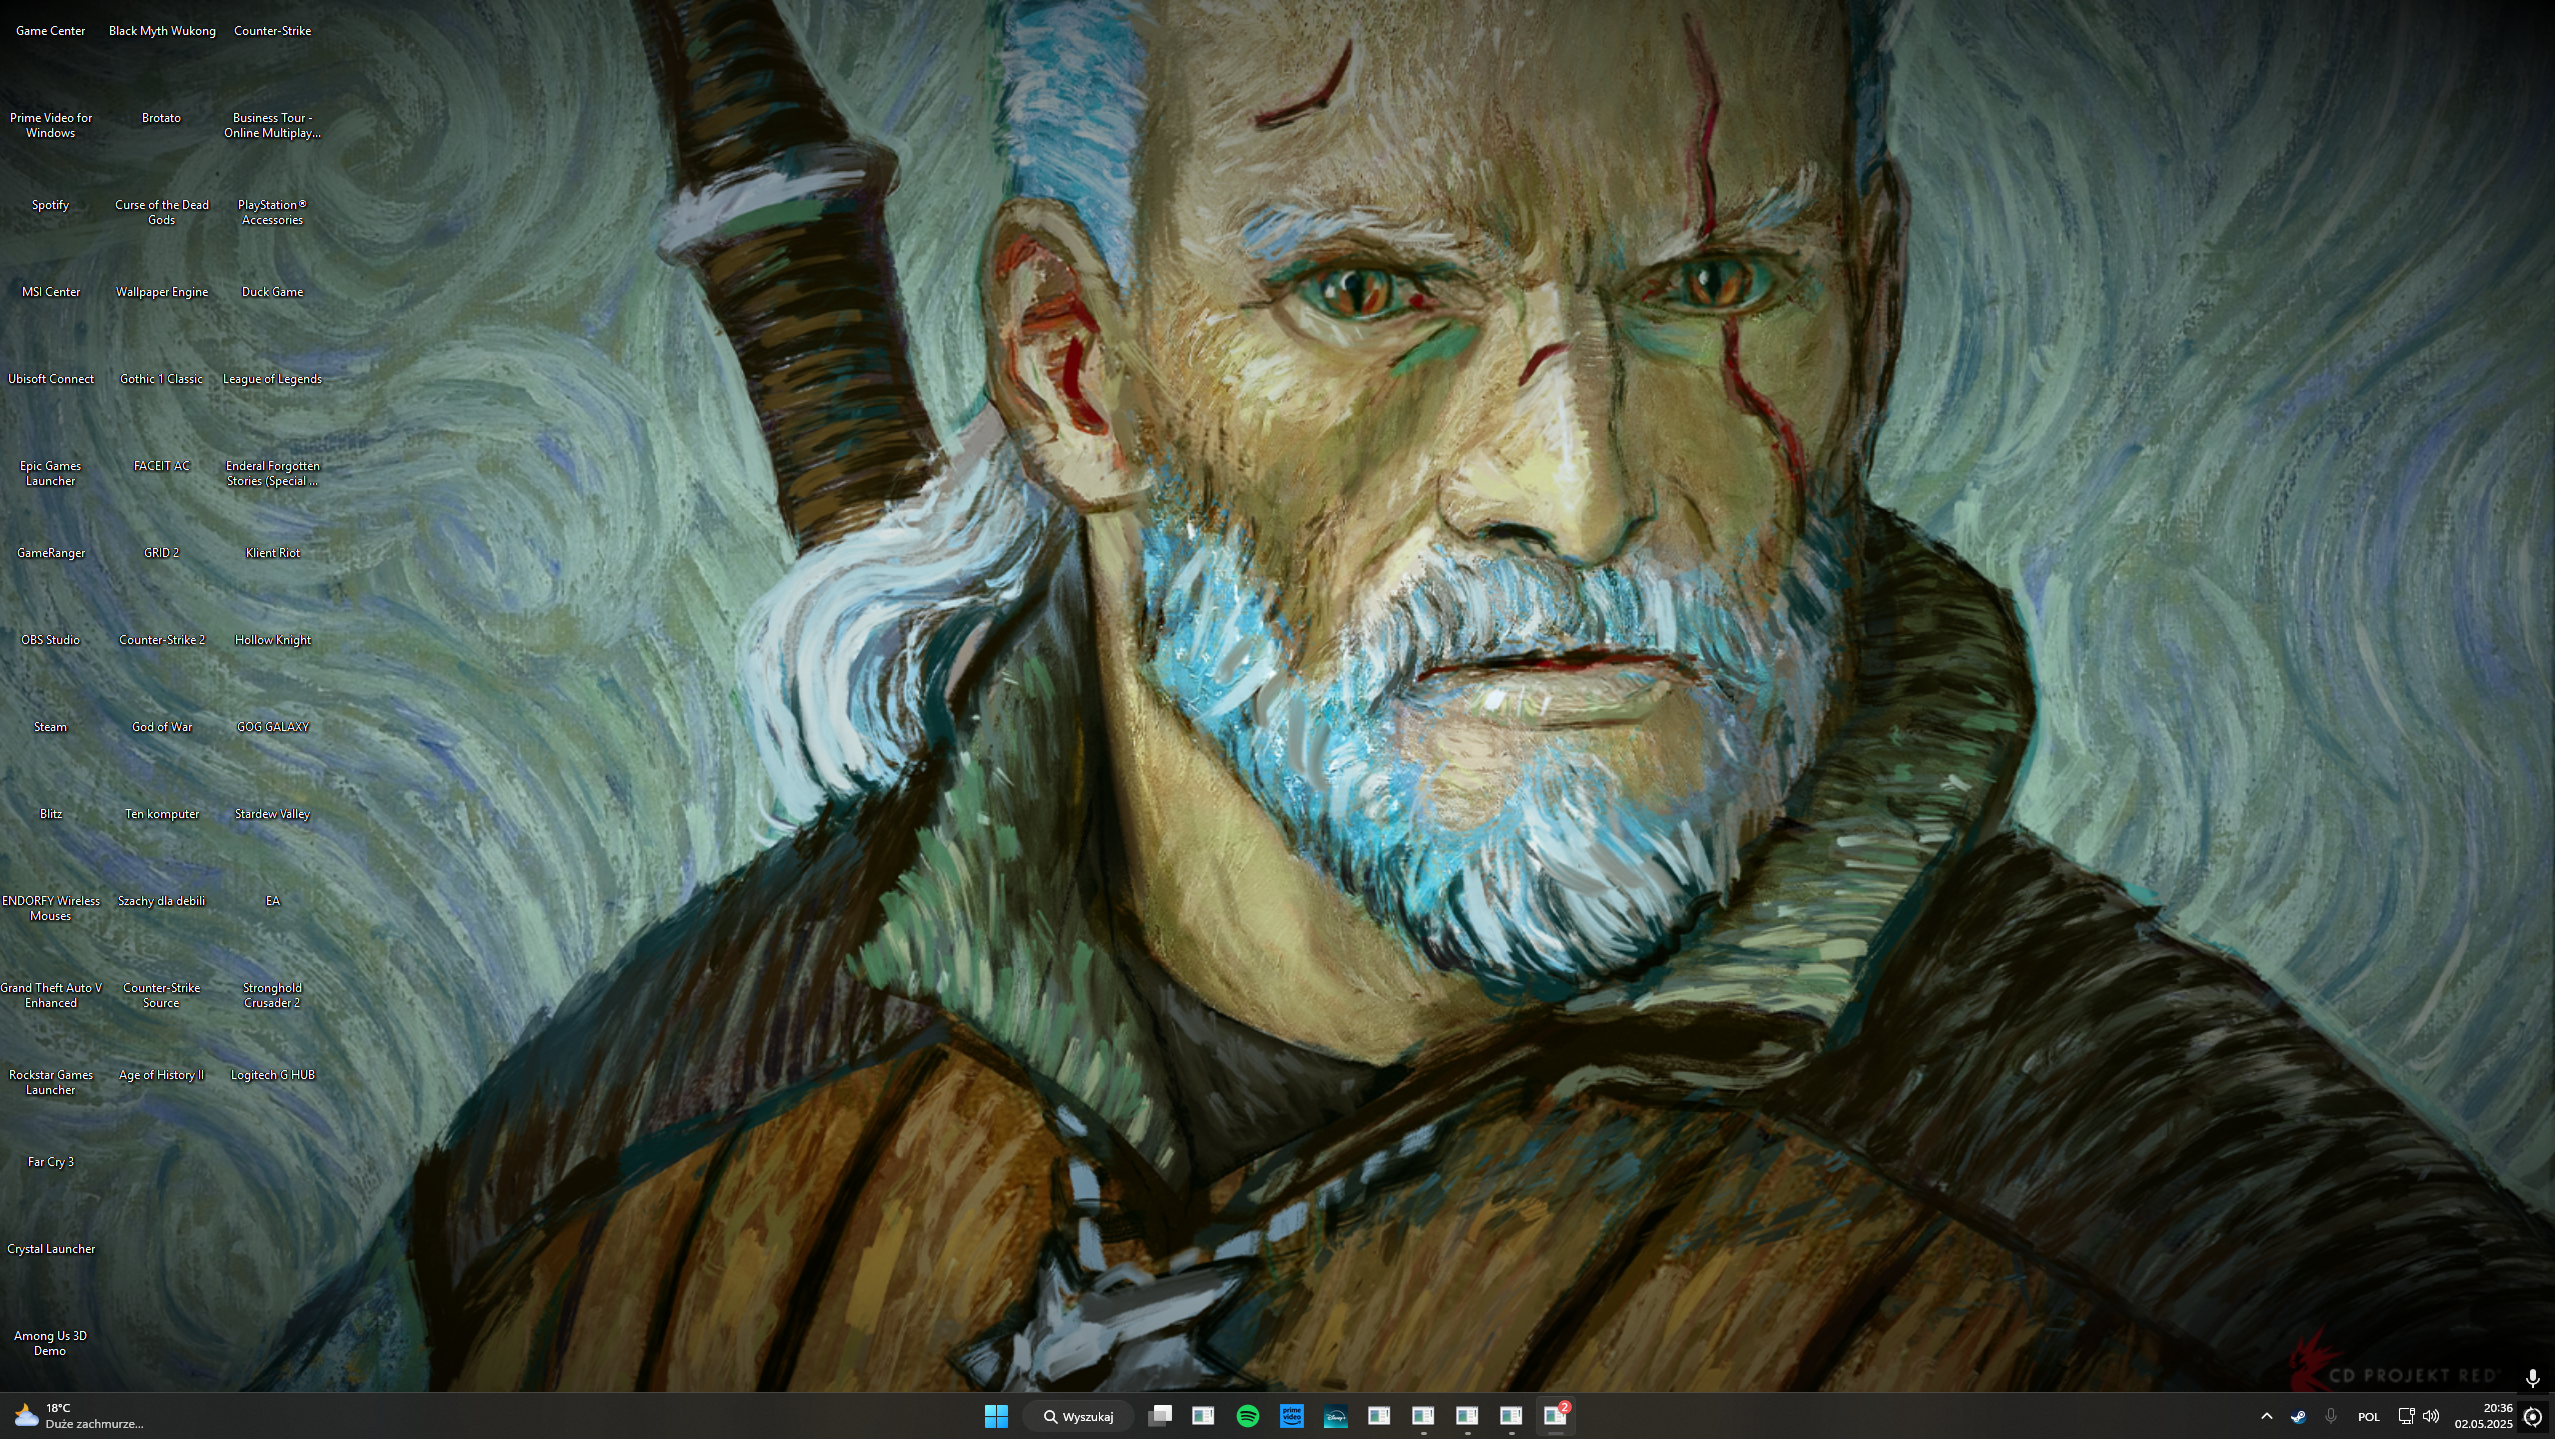Select the Black Myth Wukong shortcut
Viewport: 2555px width, 1439px height.
click(162, 31)
